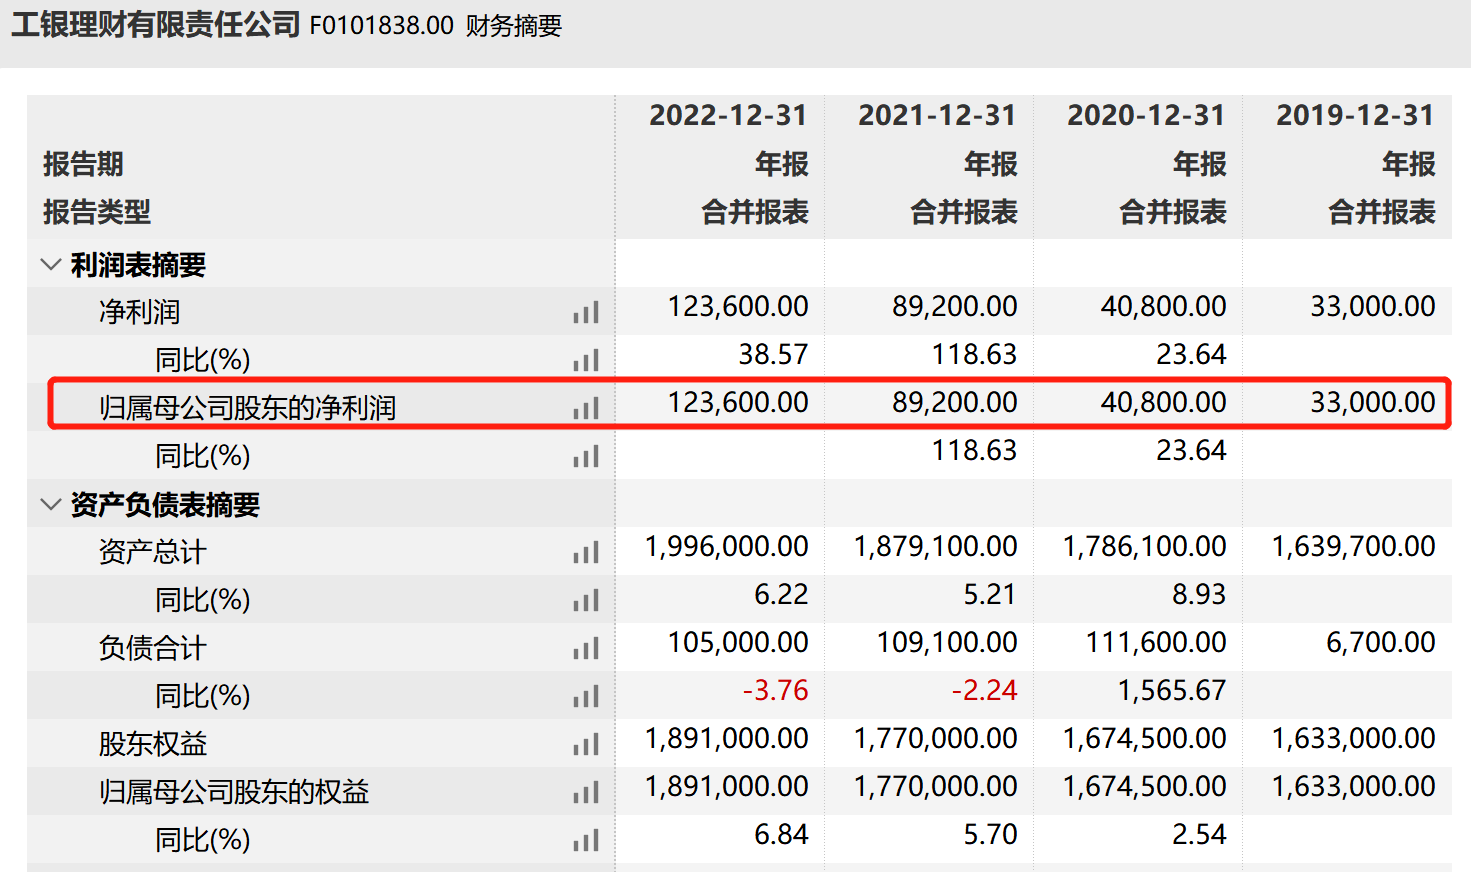The height and width of the screenshot is (872, 1471).
Task: Select value 1,879,100.00 in 资产总计 row
Action: click(936, 546)
